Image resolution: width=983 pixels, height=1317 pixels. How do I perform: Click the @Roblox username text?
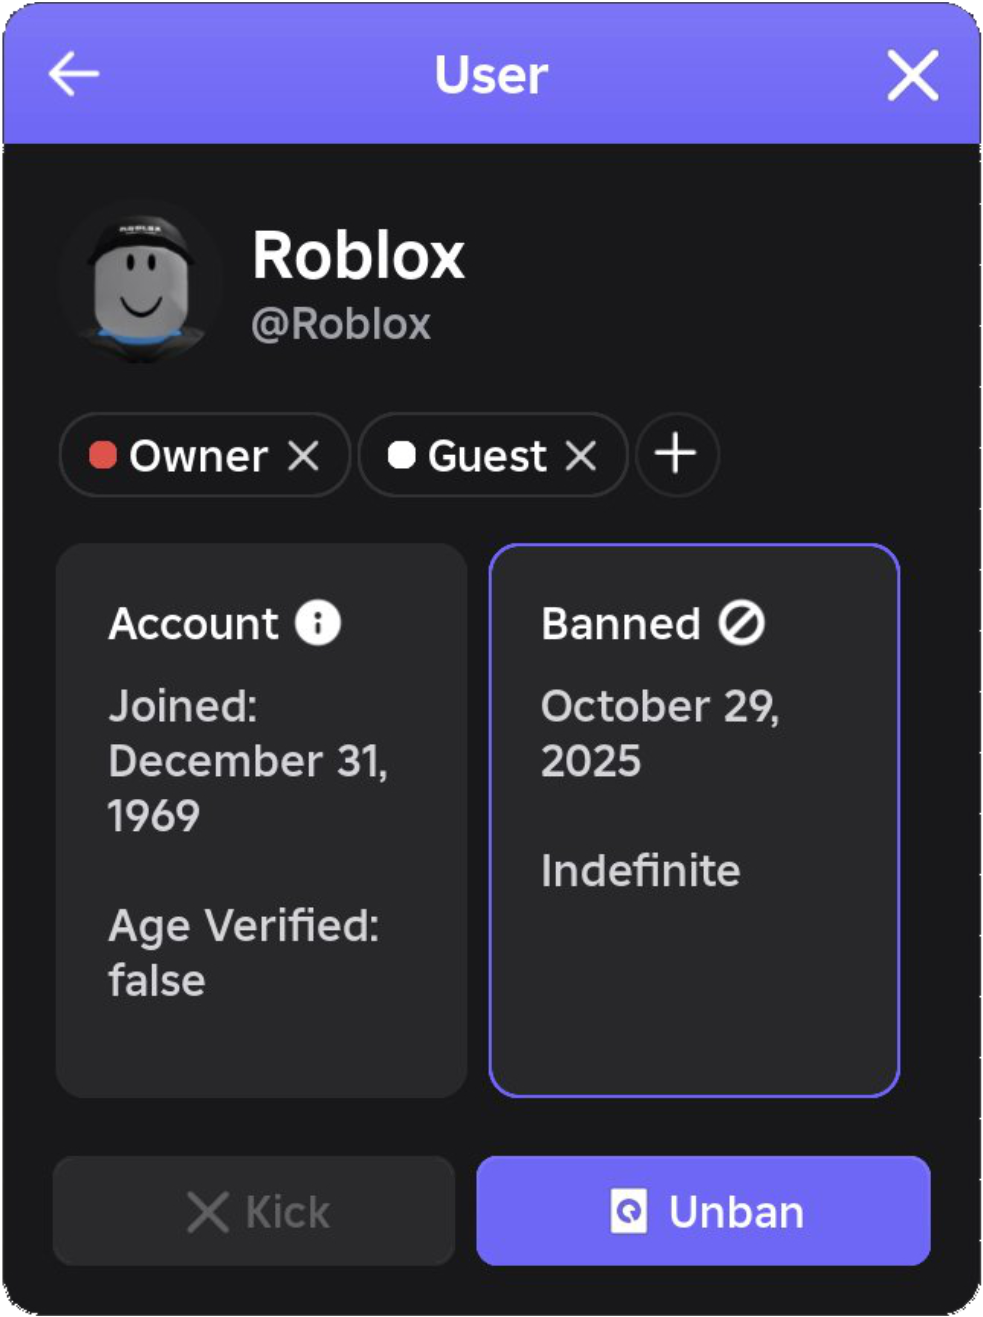click(x=341, y=324)
